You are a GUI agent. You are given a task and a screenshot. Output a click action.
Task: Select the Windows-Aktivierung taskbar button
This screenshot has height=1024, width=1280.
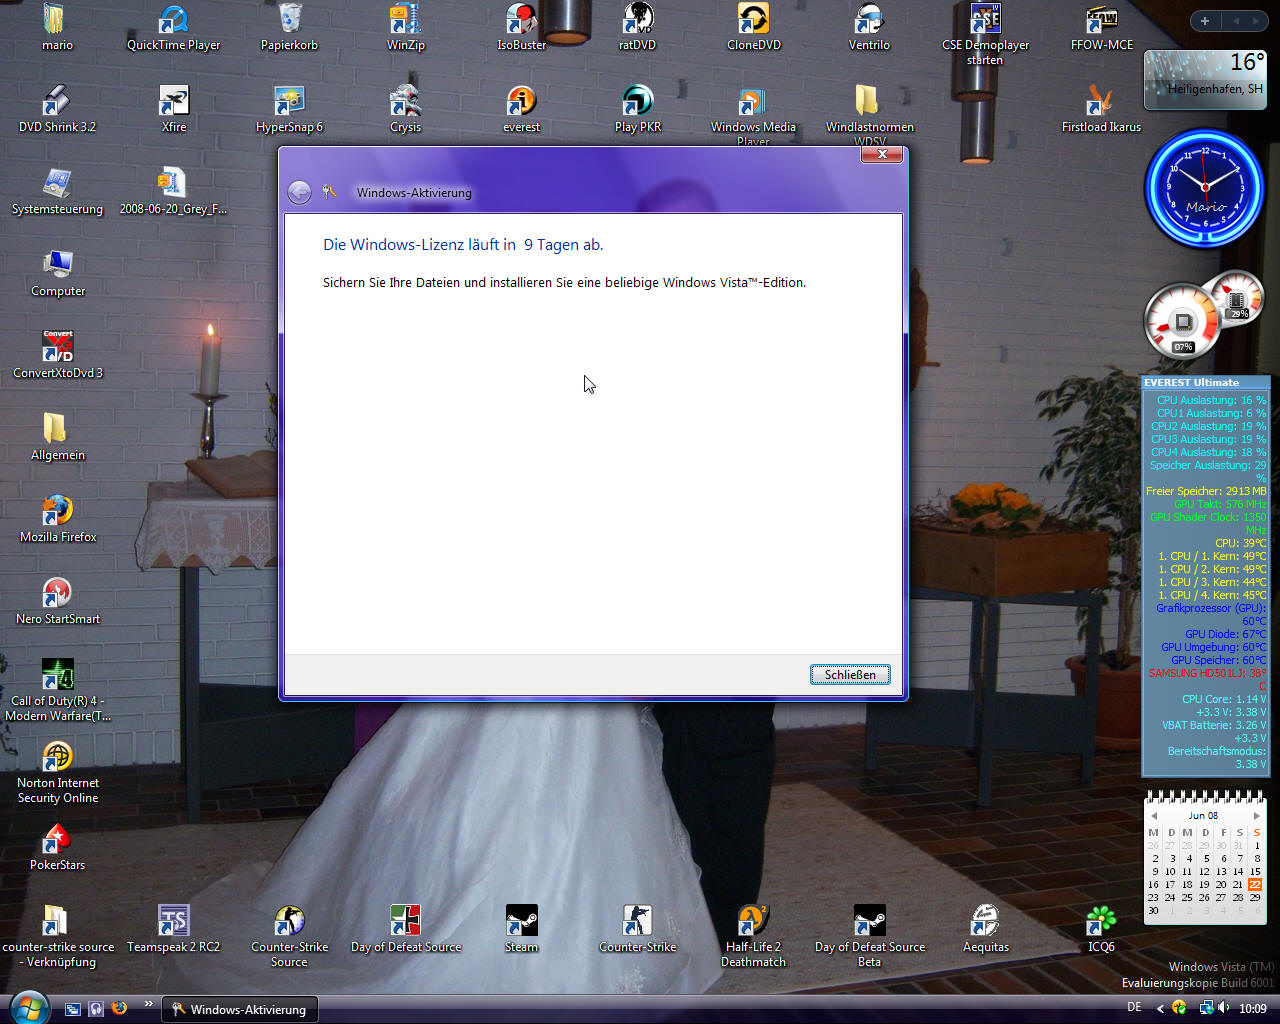click(x=240, y=1009)
